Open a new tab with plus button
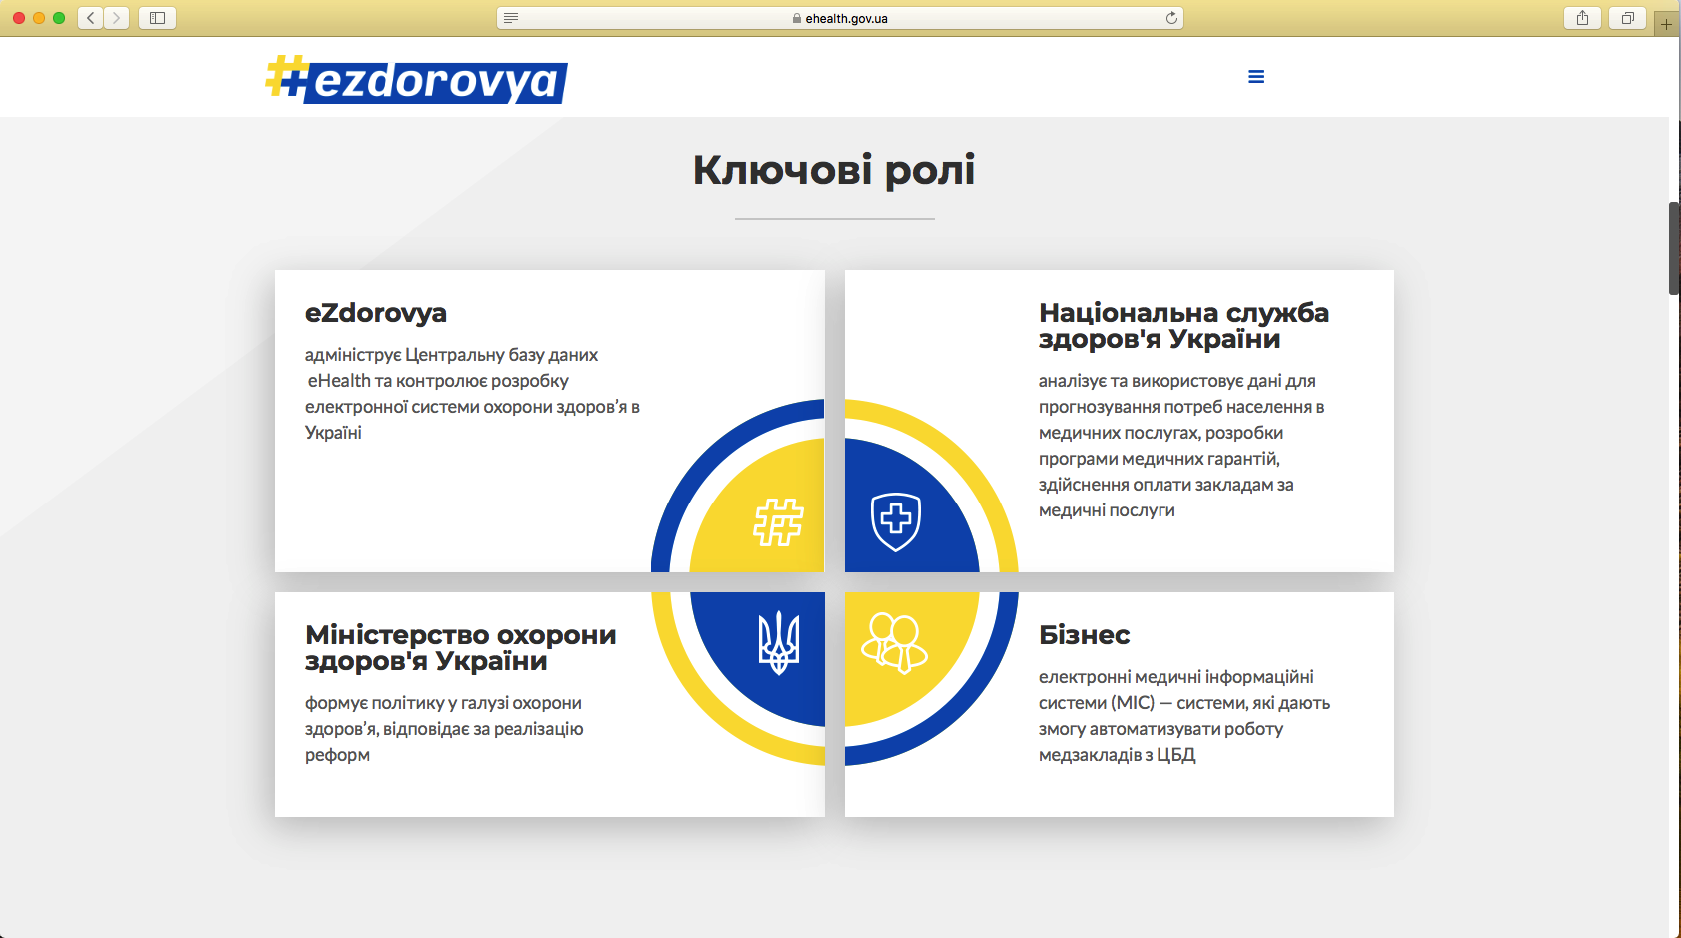 coord(1666,24)
